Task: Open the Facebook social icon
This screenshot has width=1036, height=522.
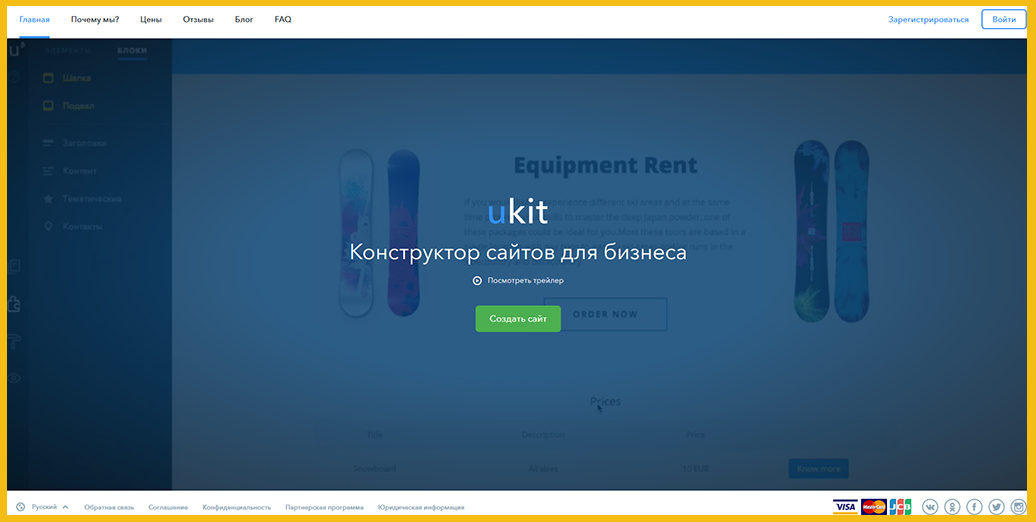Action: coord(975,507)
